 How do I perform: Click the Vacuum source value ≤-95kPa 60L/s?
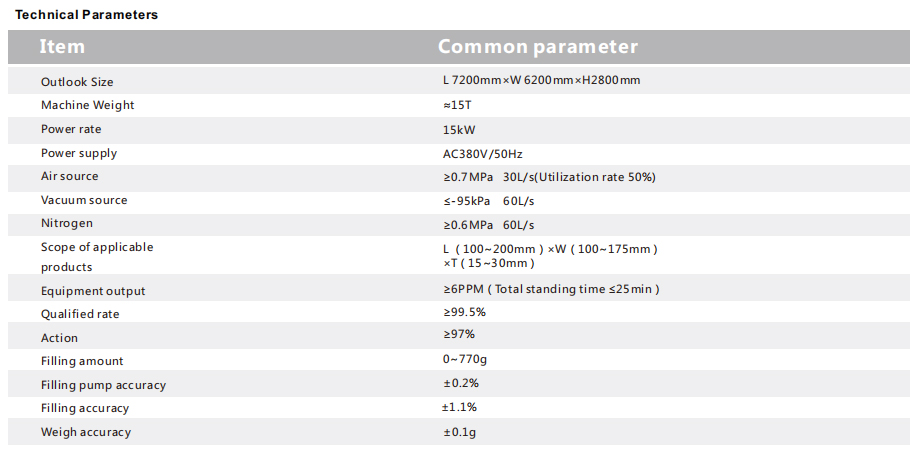point(495,201)
